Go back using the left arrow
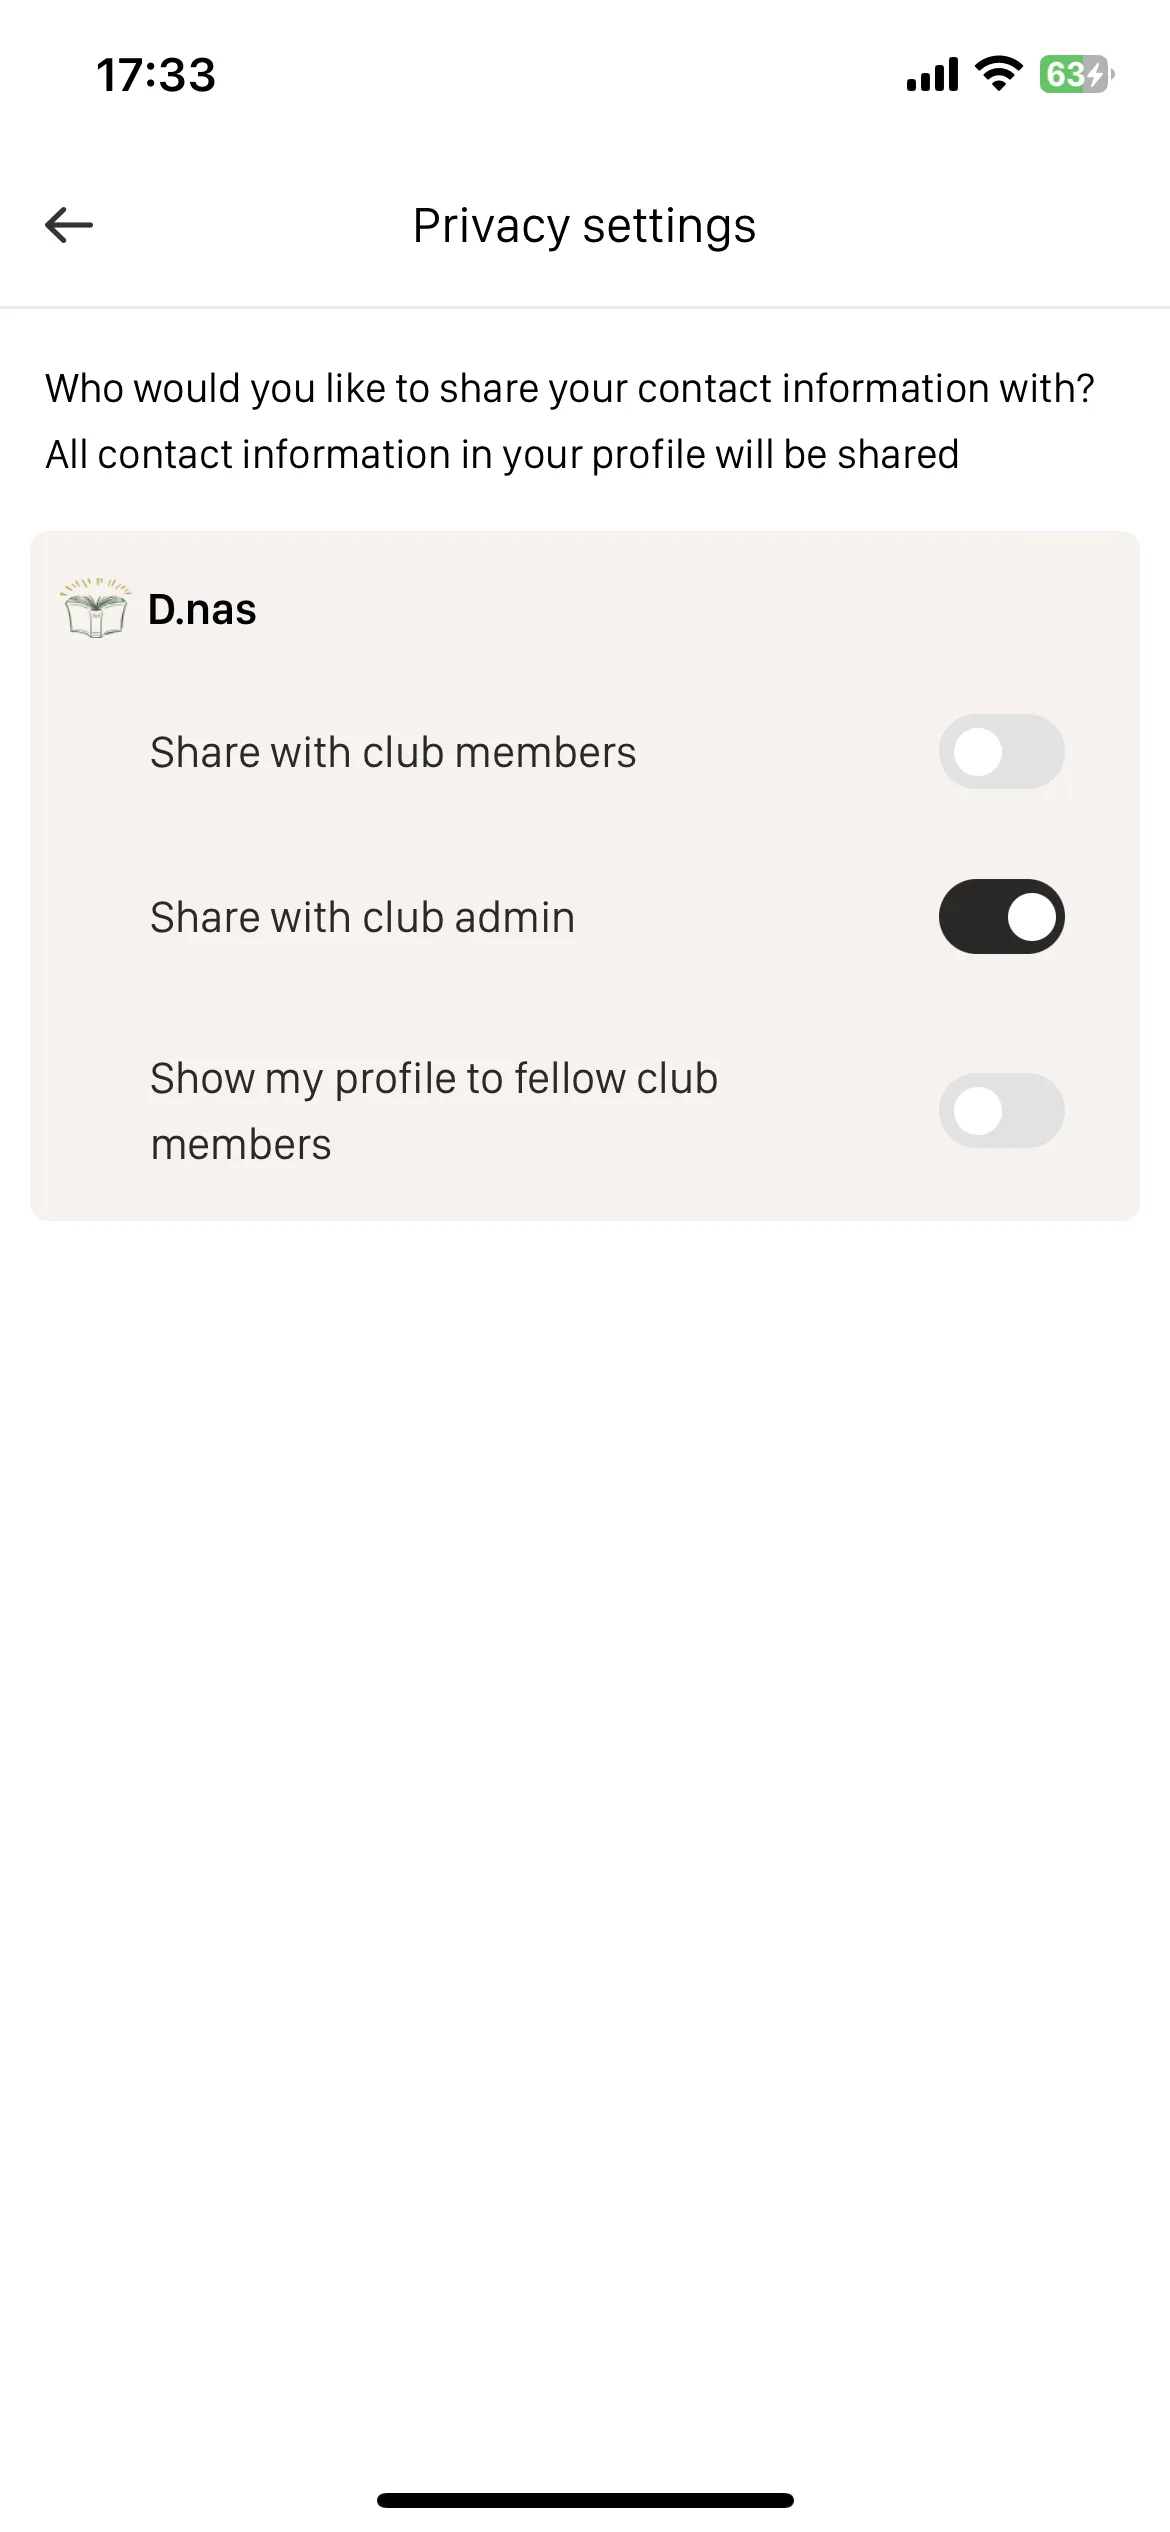 coord(69,225)
